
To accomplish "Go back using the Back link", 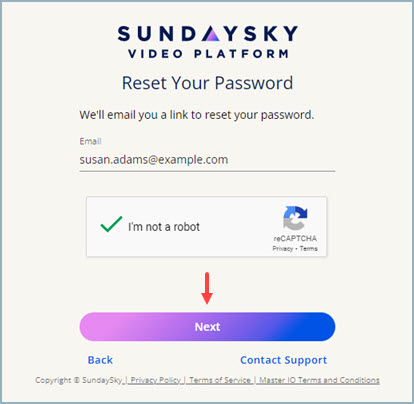I will click(100, 360).
